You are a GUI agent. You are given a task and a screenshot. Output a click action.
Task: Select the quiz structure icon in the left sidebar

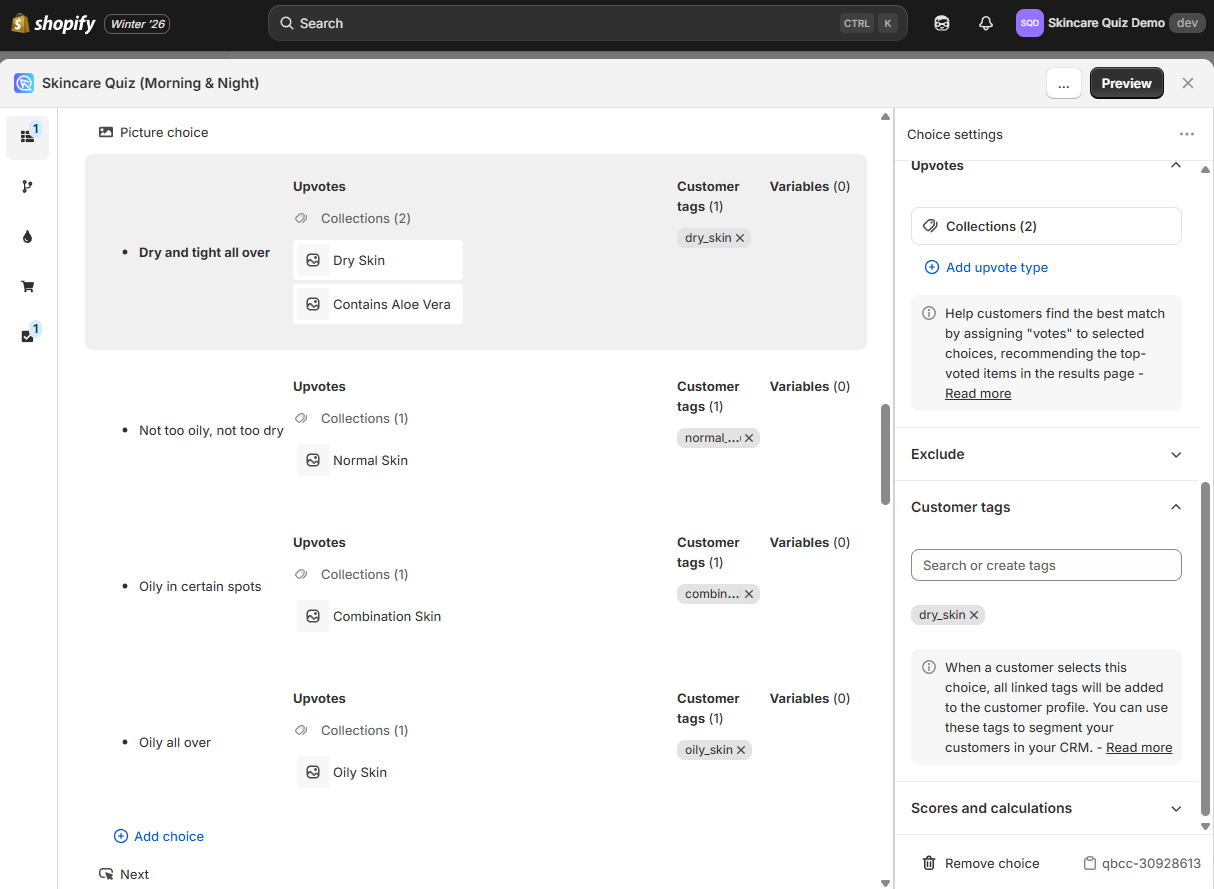click(x=27, y=137)
